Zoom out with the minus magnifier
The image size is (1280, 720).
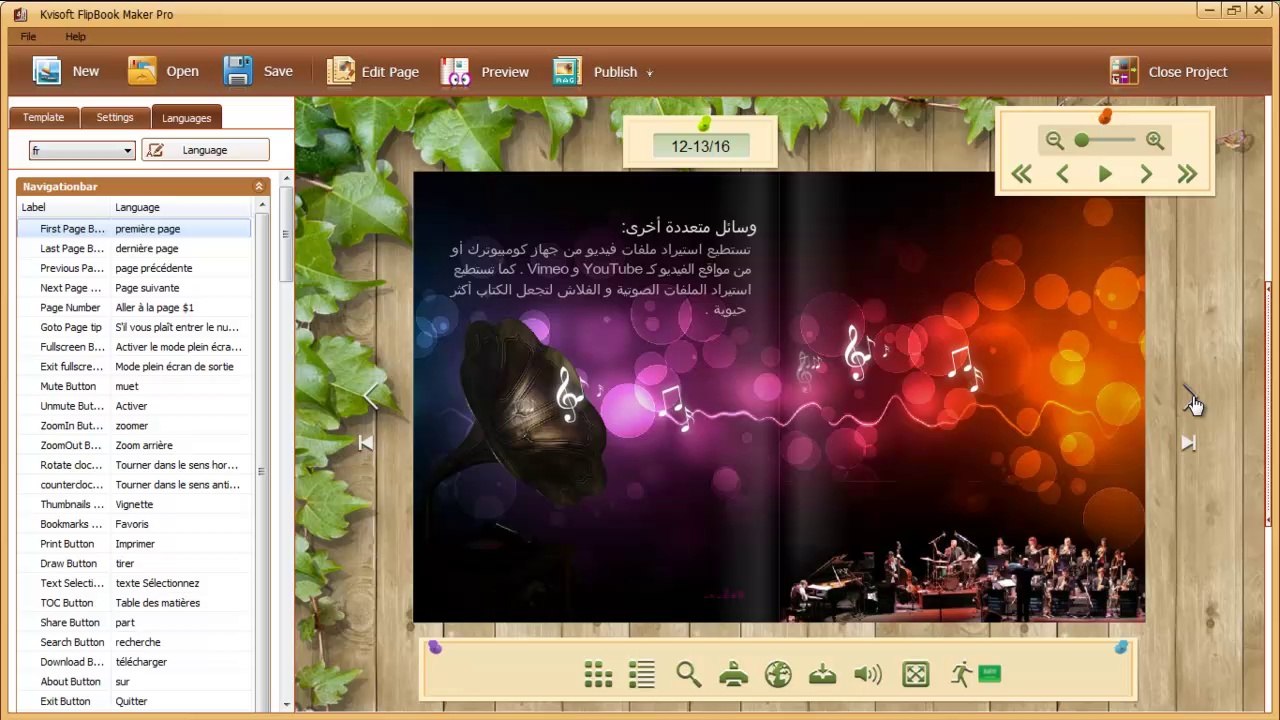click(x=1055, y=141)
